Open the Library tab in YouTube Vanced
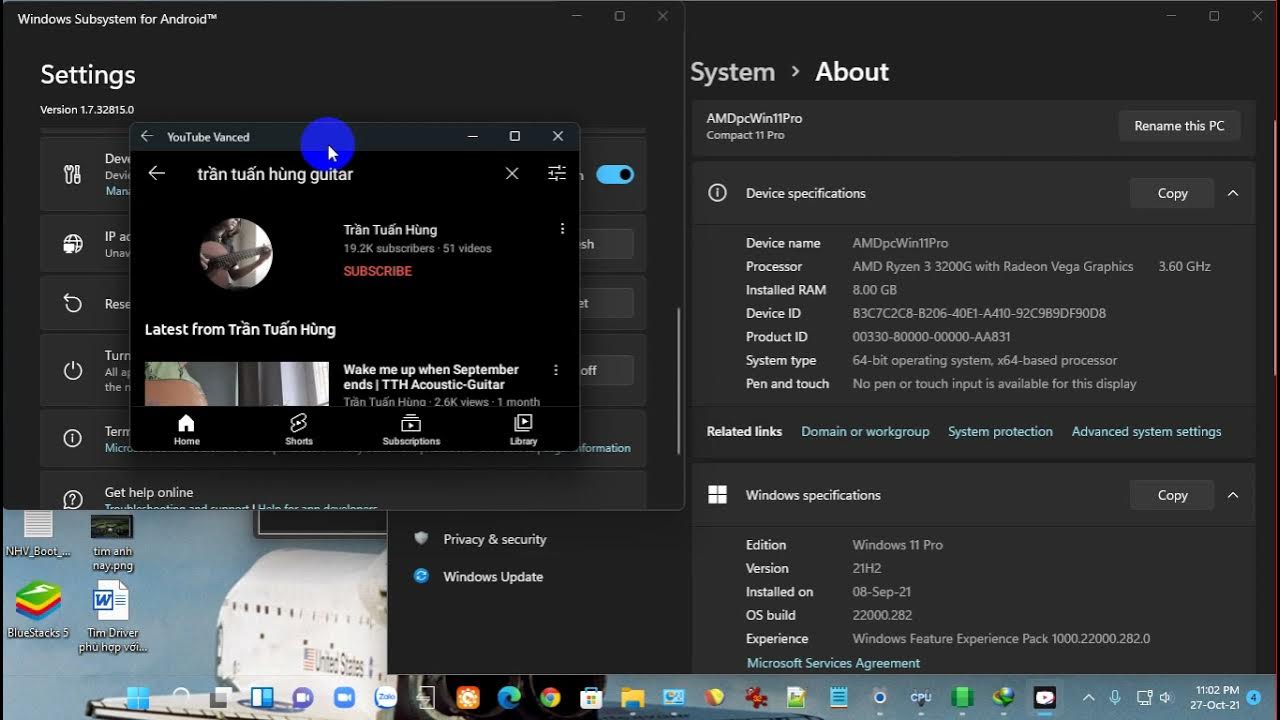 [x=523, y=429]
